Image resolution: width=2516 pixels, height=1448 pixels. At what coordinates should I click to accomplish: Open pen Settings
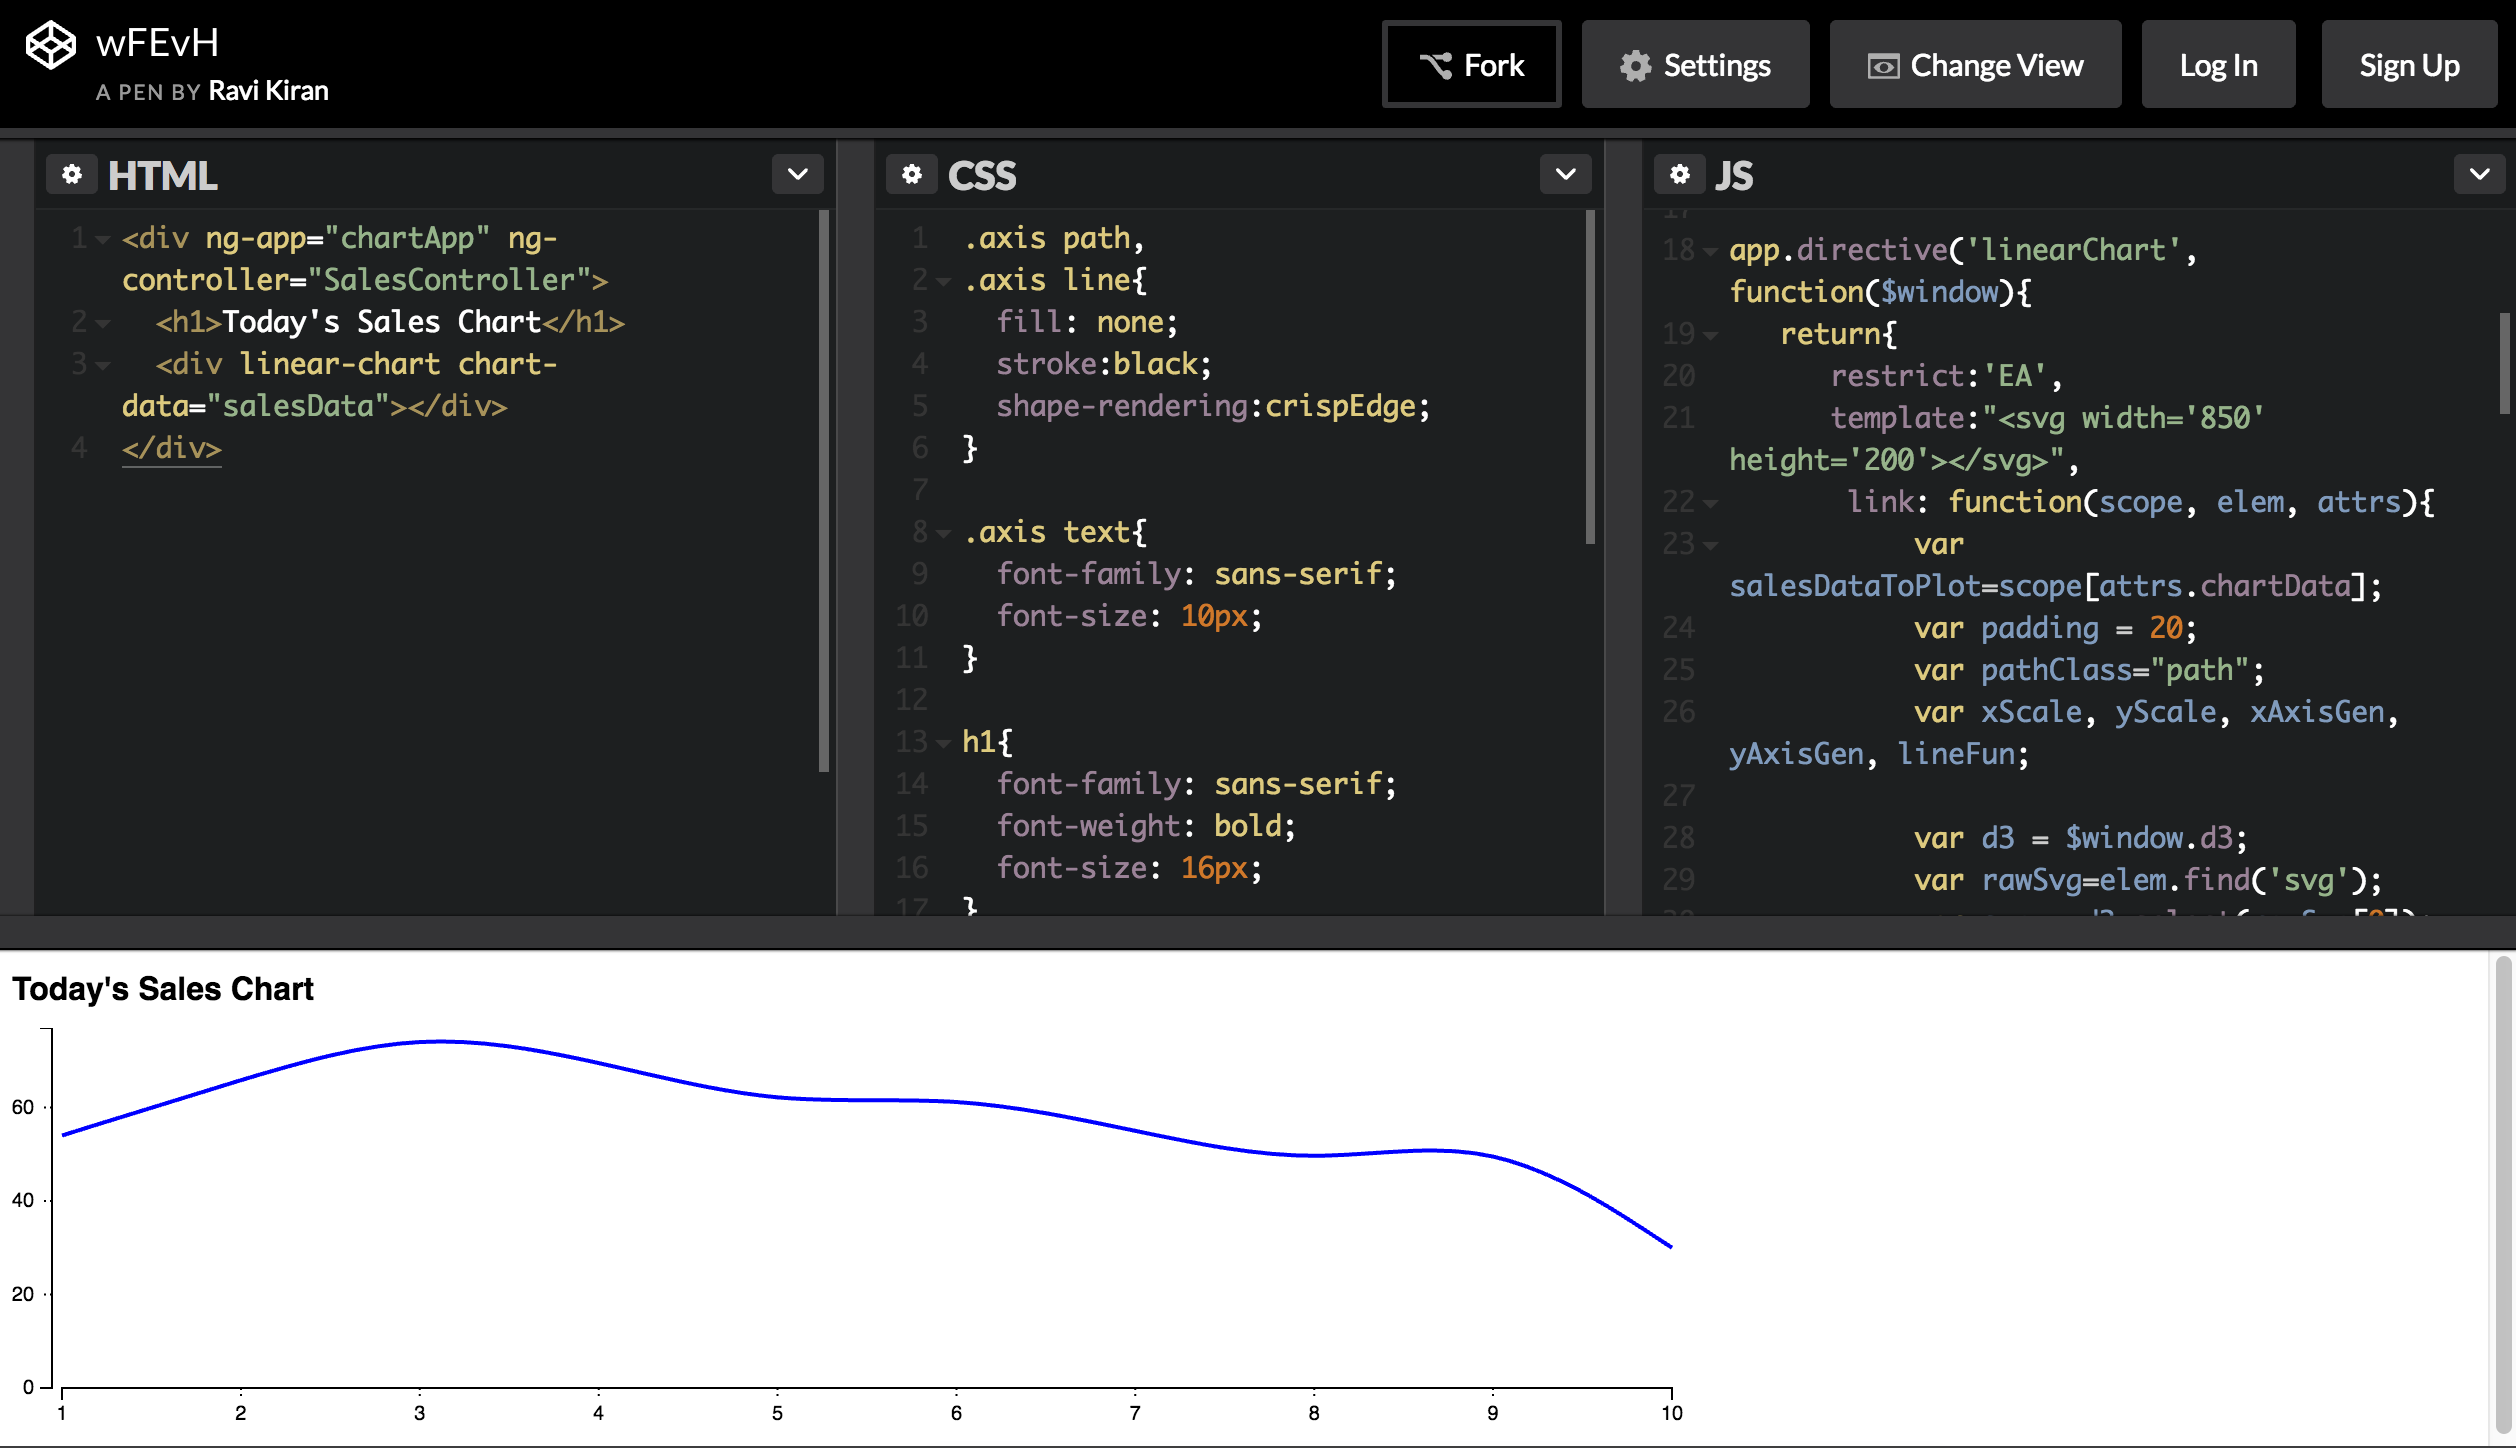click(1695, 65)
